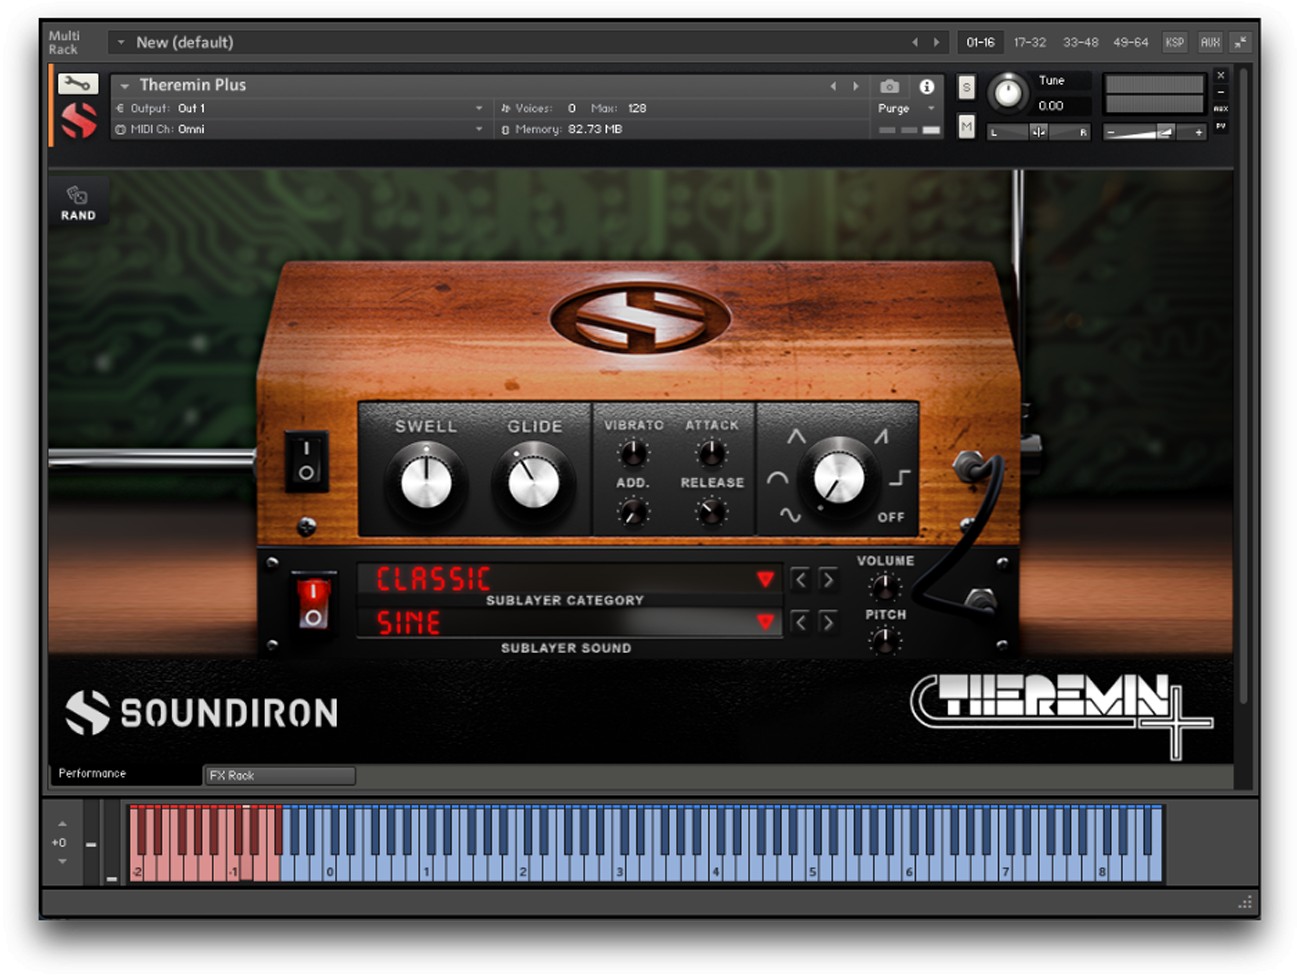The width and height of the screenshot is (1300, 977).
Task: Click the RAND randomize dice icon
Action: [x=78, y=203]
